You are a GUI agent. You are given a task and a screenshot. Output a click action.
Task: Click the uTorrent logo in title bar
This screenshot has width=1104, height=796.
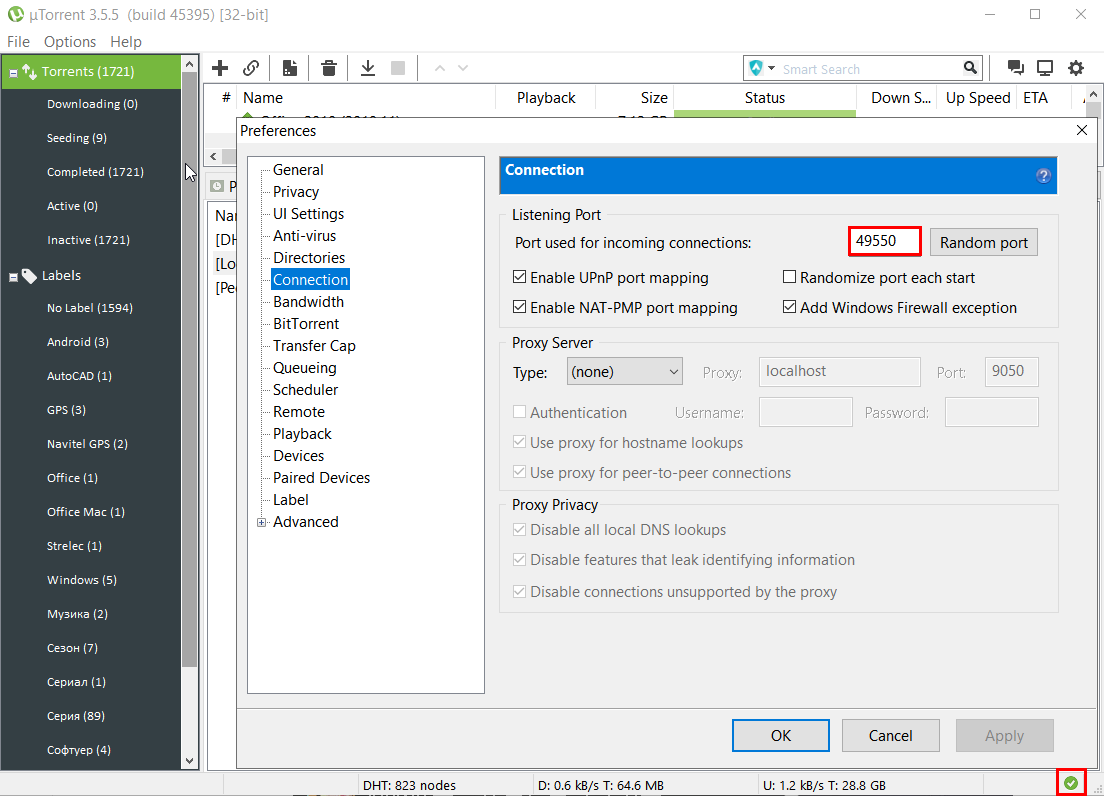coord(15,14)
